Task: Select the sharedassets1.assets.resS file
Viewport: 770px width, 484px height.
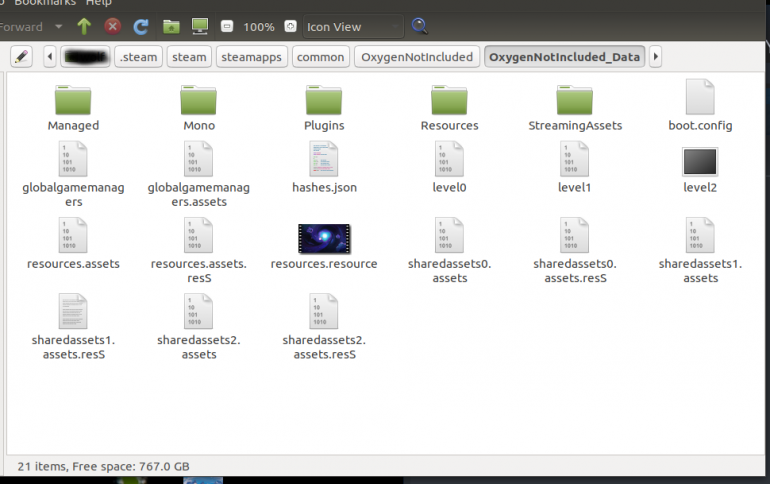Action: tap(73, 327)
